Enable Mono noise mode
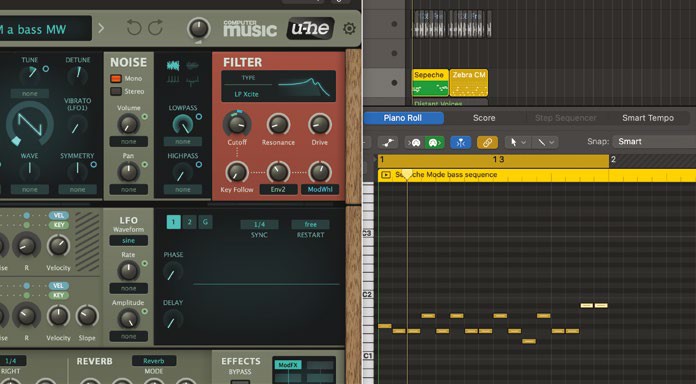 point(116,79)
